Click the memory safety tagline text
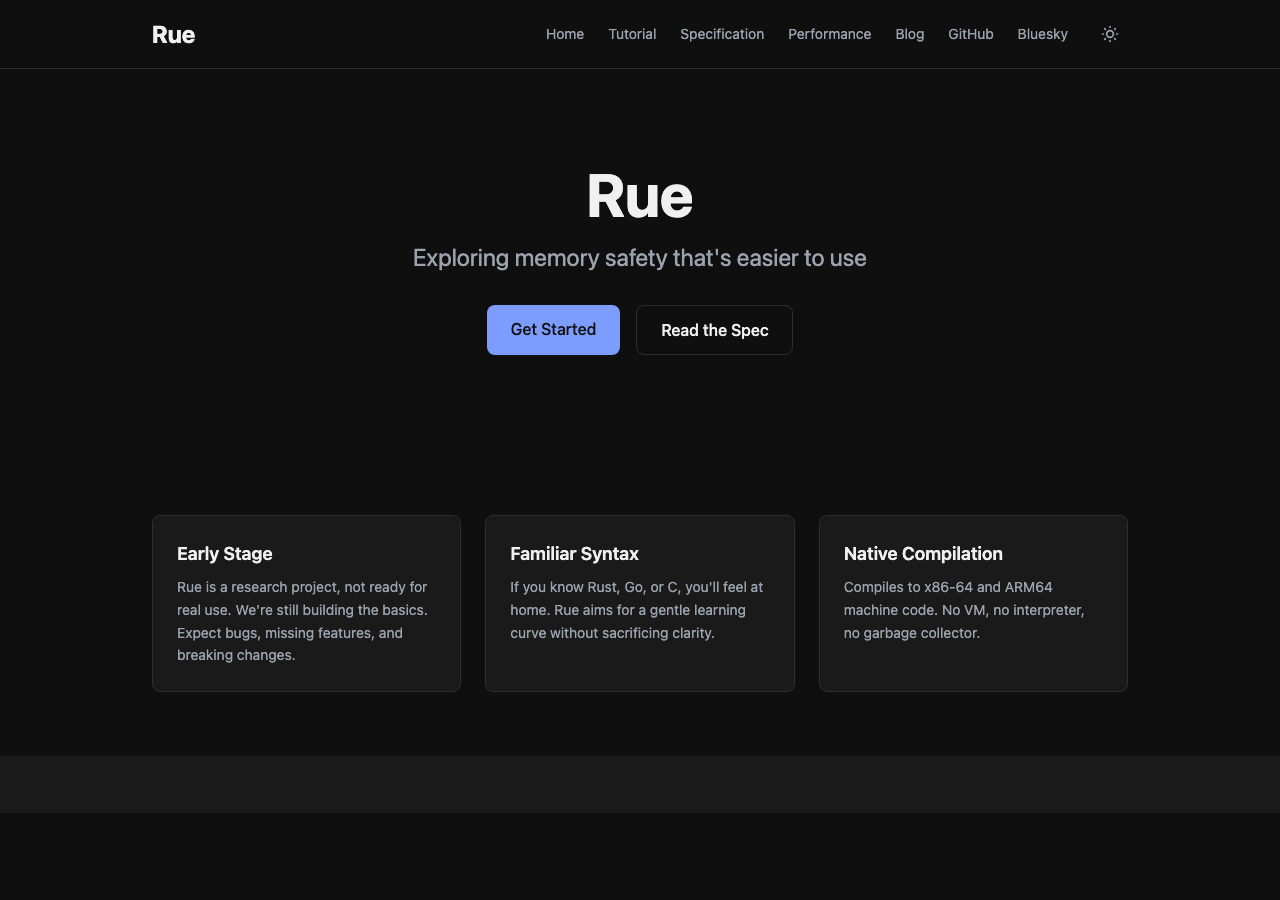 (x=640, y=257)
